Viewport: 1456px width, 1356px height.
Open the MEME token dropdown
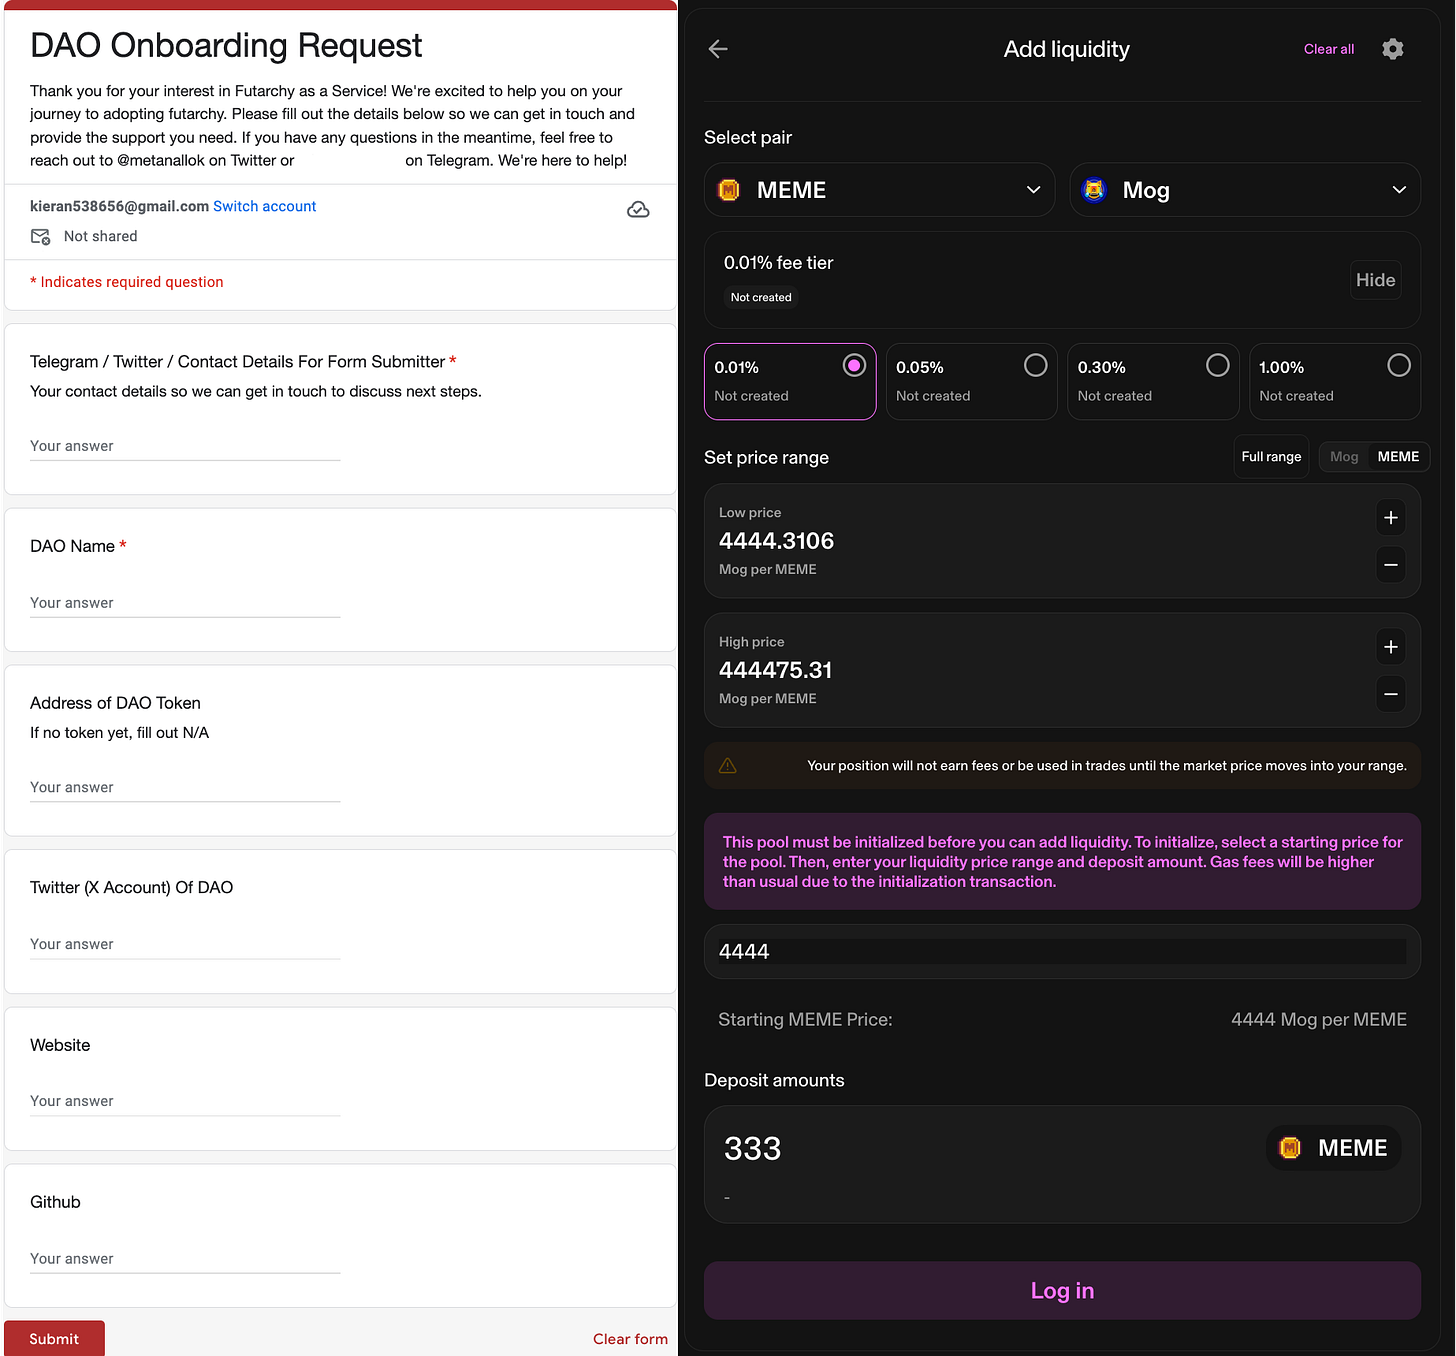[880, 190]
